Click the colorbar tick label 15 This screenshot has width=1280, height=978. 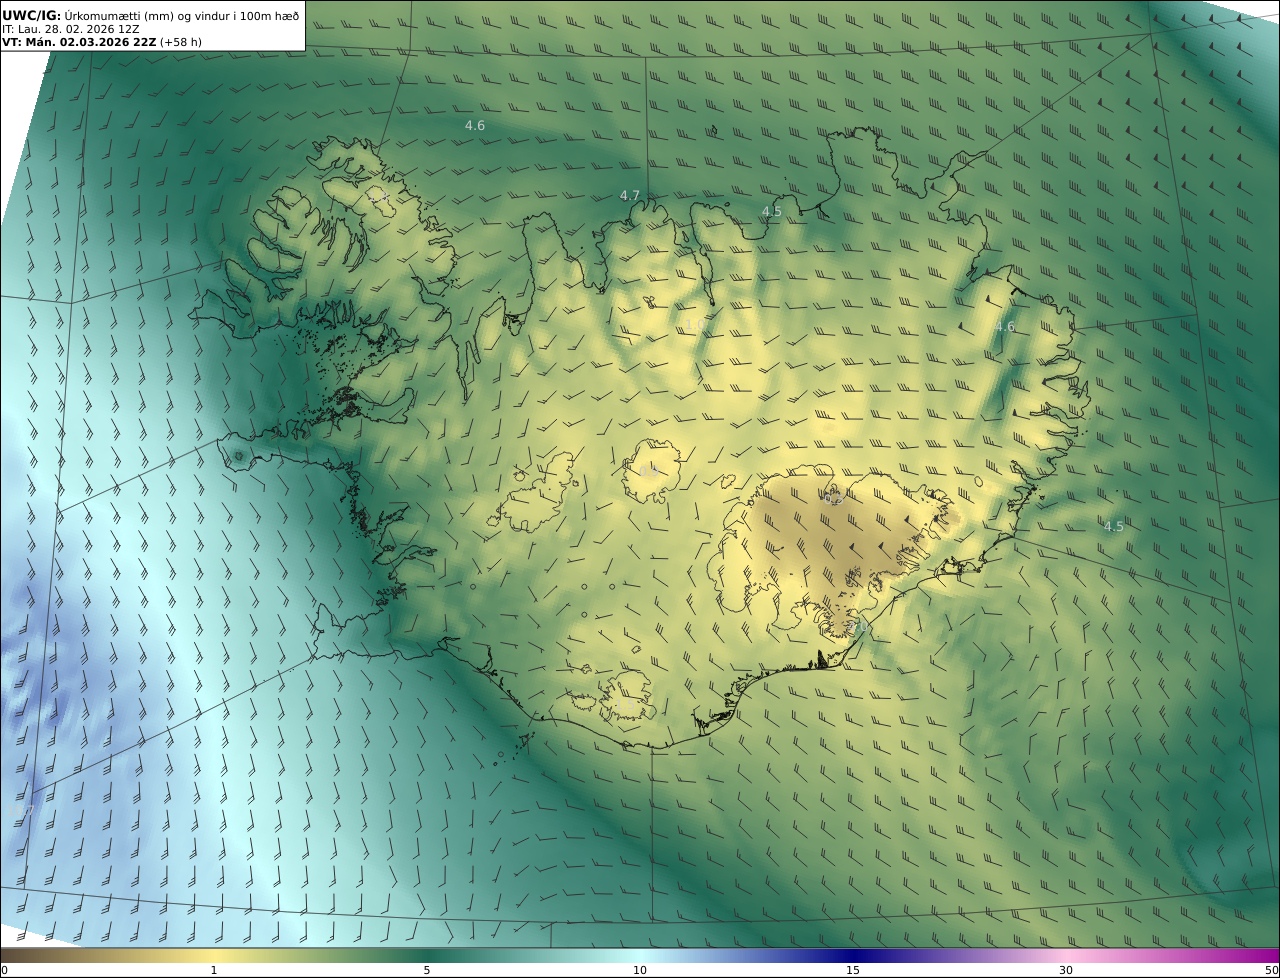coord(853,970)
